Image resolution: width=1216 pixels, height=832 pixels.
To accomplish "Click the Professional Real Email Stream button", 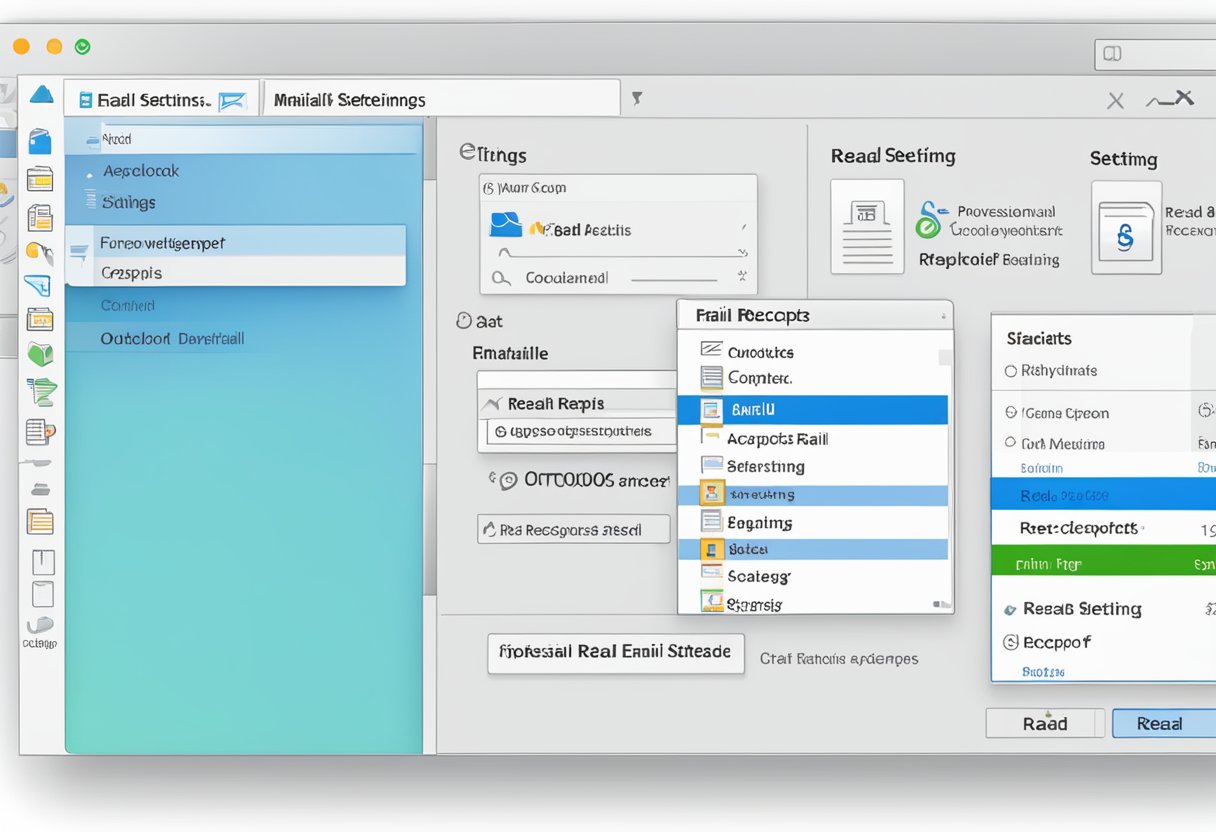I will pos(615,653).
